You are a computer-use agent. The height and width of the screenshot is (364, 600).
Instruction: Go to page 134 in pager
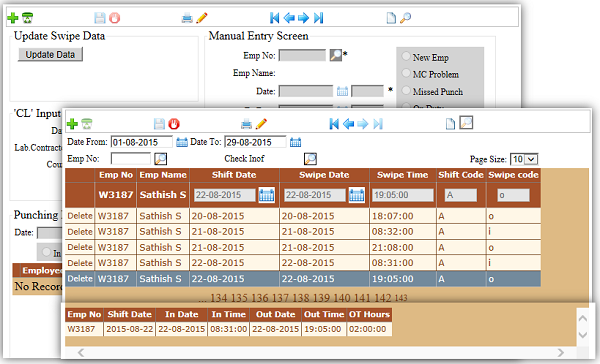(218, 298)
